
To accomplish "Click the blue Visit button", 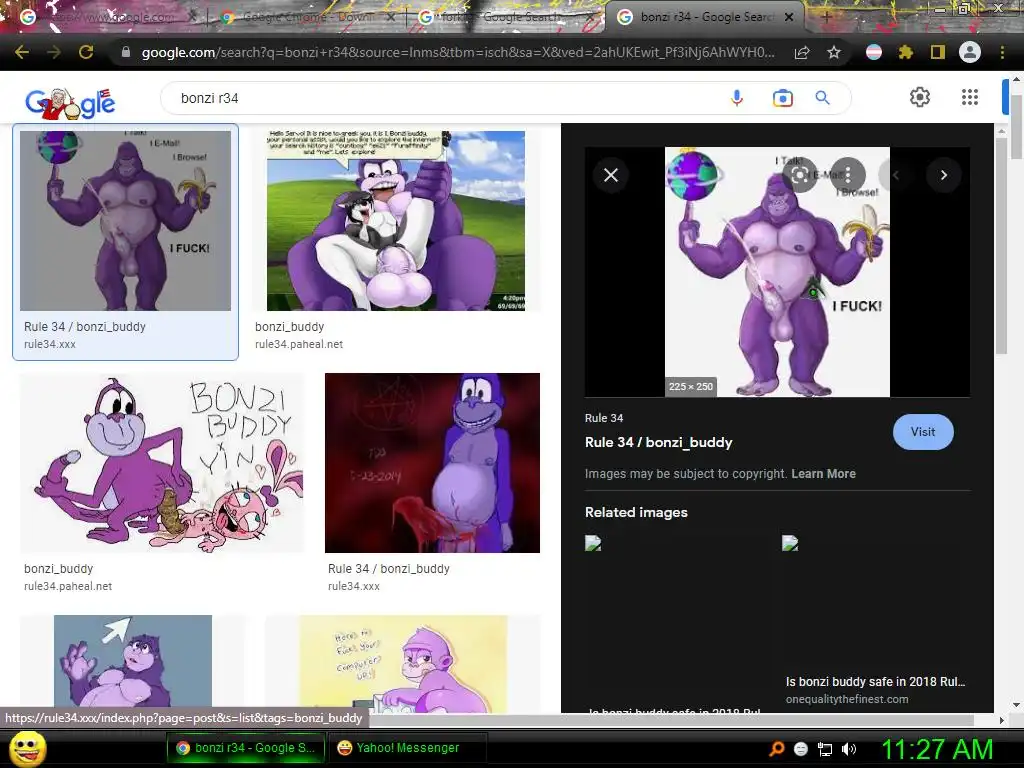I will tap(923, 432).
